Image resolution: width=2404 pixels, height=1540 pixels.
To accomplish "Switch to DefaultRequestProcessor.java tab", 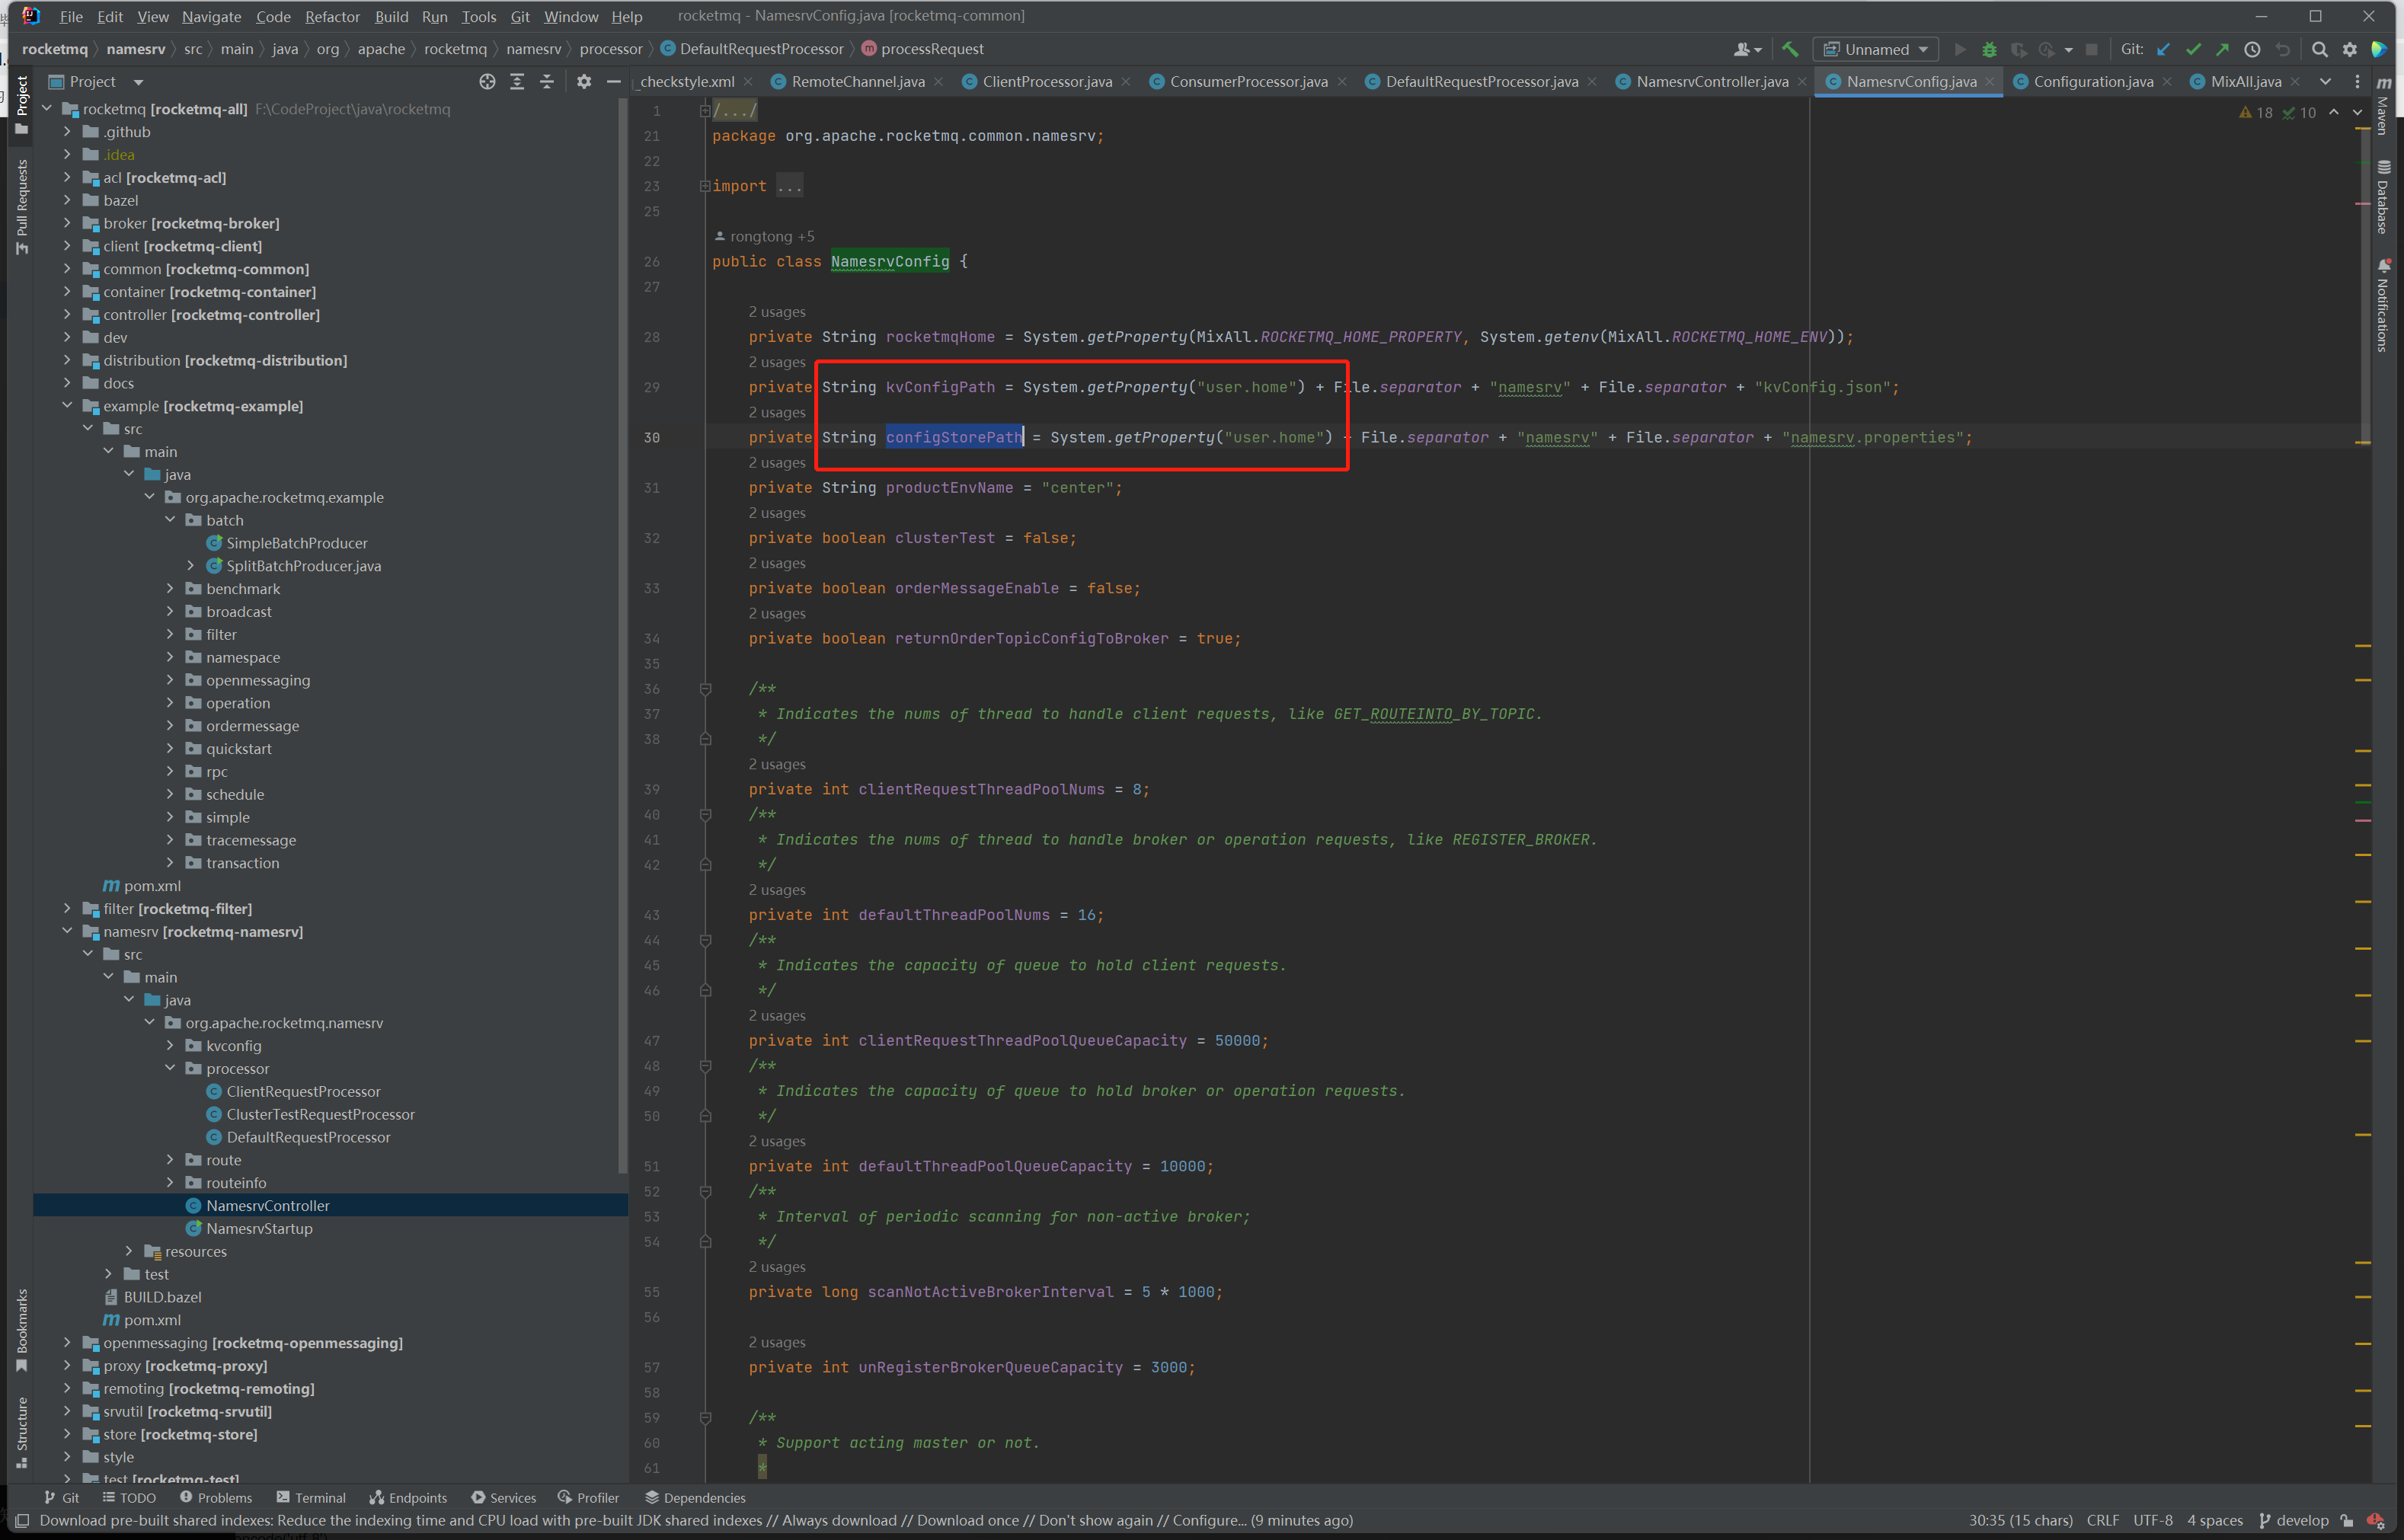I will (x=1481, y=82).
